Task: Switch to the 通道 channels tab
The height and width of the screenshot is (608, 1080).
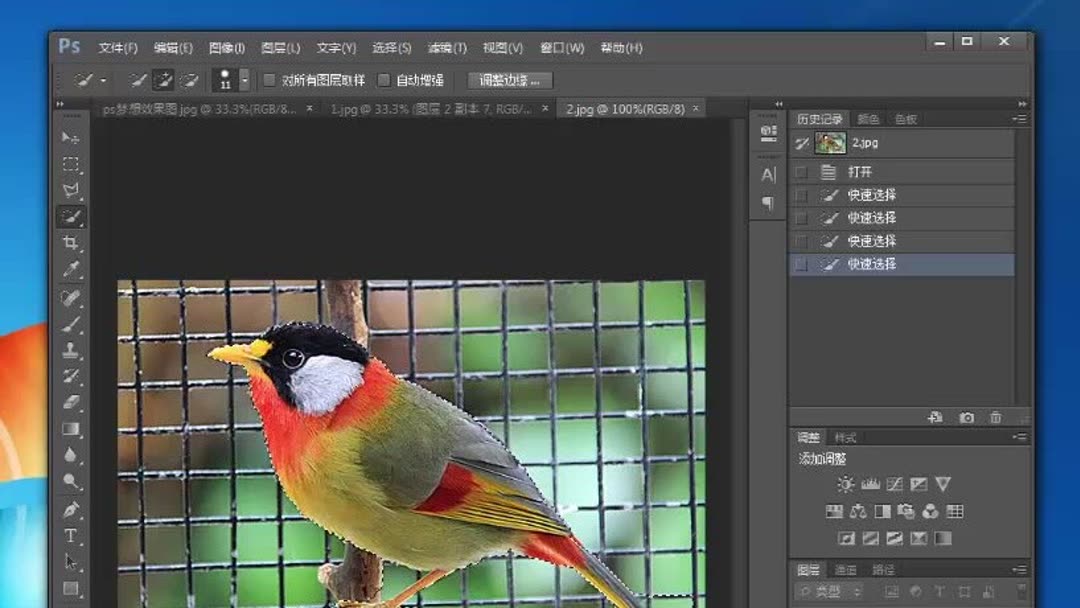Action: [844, 570]
